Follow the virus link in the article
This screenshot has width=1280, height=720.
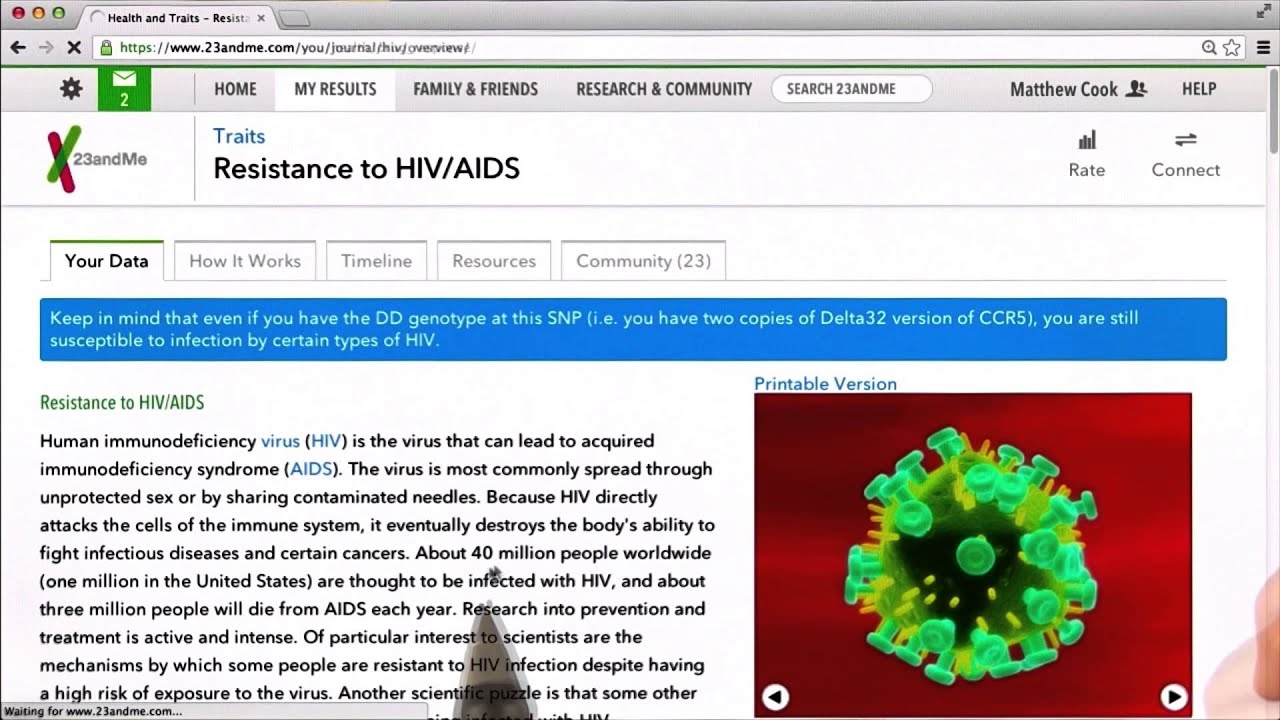[x=280, y=441]
